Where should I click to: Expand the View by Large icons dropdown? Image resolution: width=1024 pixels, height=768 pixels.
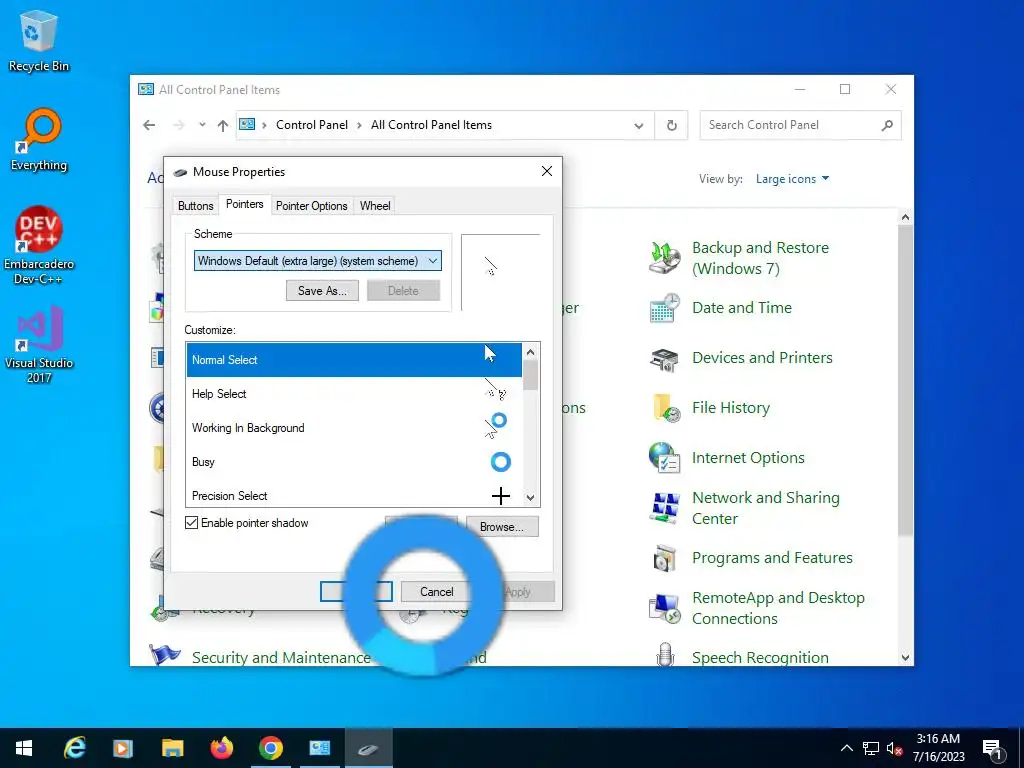pos(792,179)
